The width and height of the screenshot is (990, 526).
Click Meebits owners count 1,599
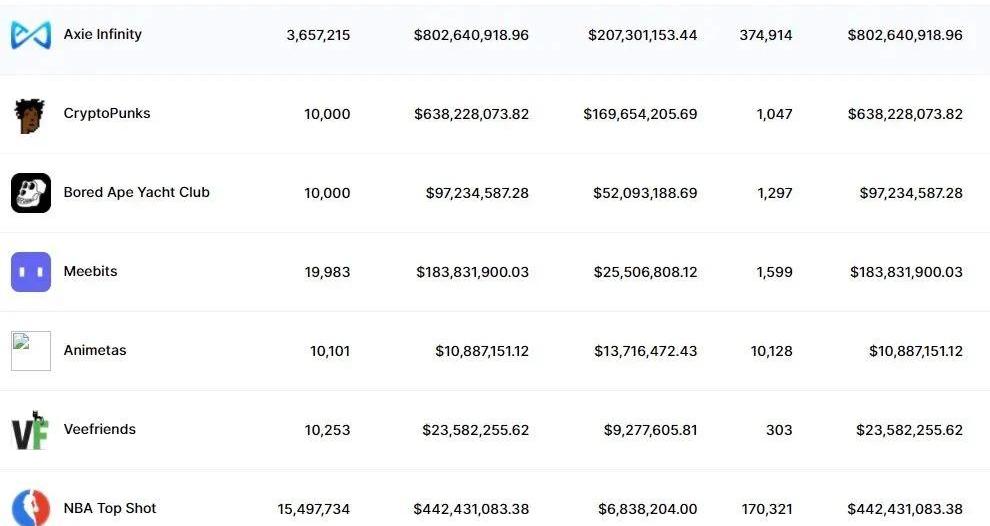coord(774,272)
